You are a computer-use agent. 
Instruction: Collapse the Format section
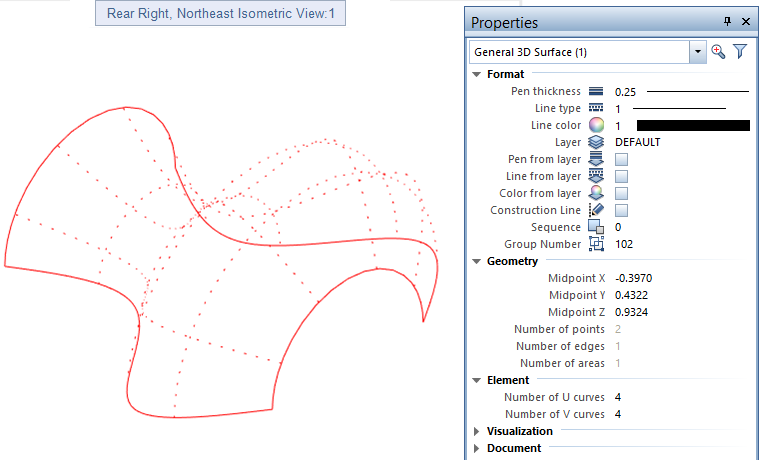pyautogui.click(x=476, y=74)
